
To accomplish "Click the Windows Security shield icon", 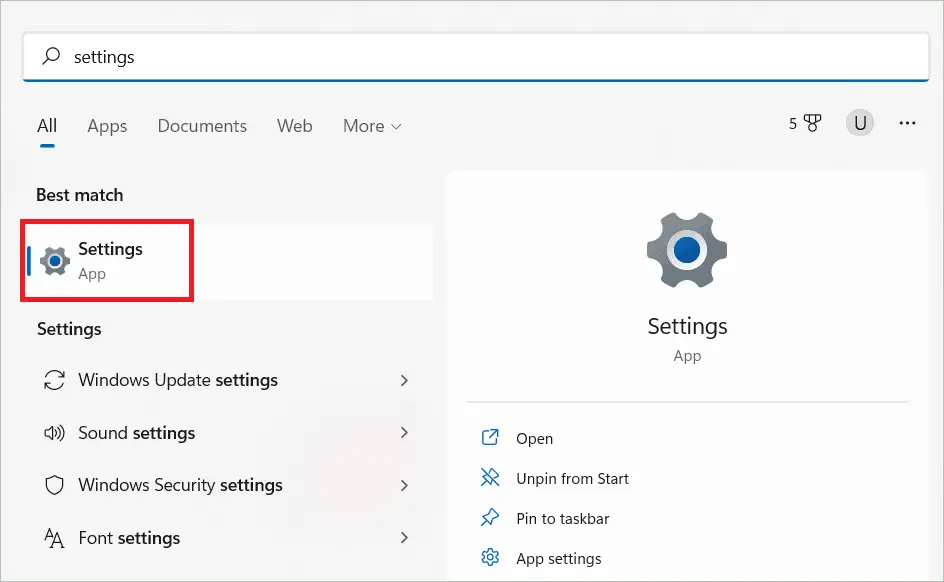I will 54,485.
